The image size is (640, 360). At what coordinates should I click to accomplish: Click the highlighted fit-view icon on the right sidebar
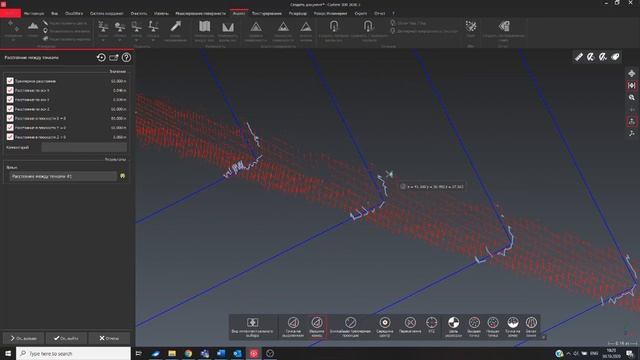tap(631, 85)
